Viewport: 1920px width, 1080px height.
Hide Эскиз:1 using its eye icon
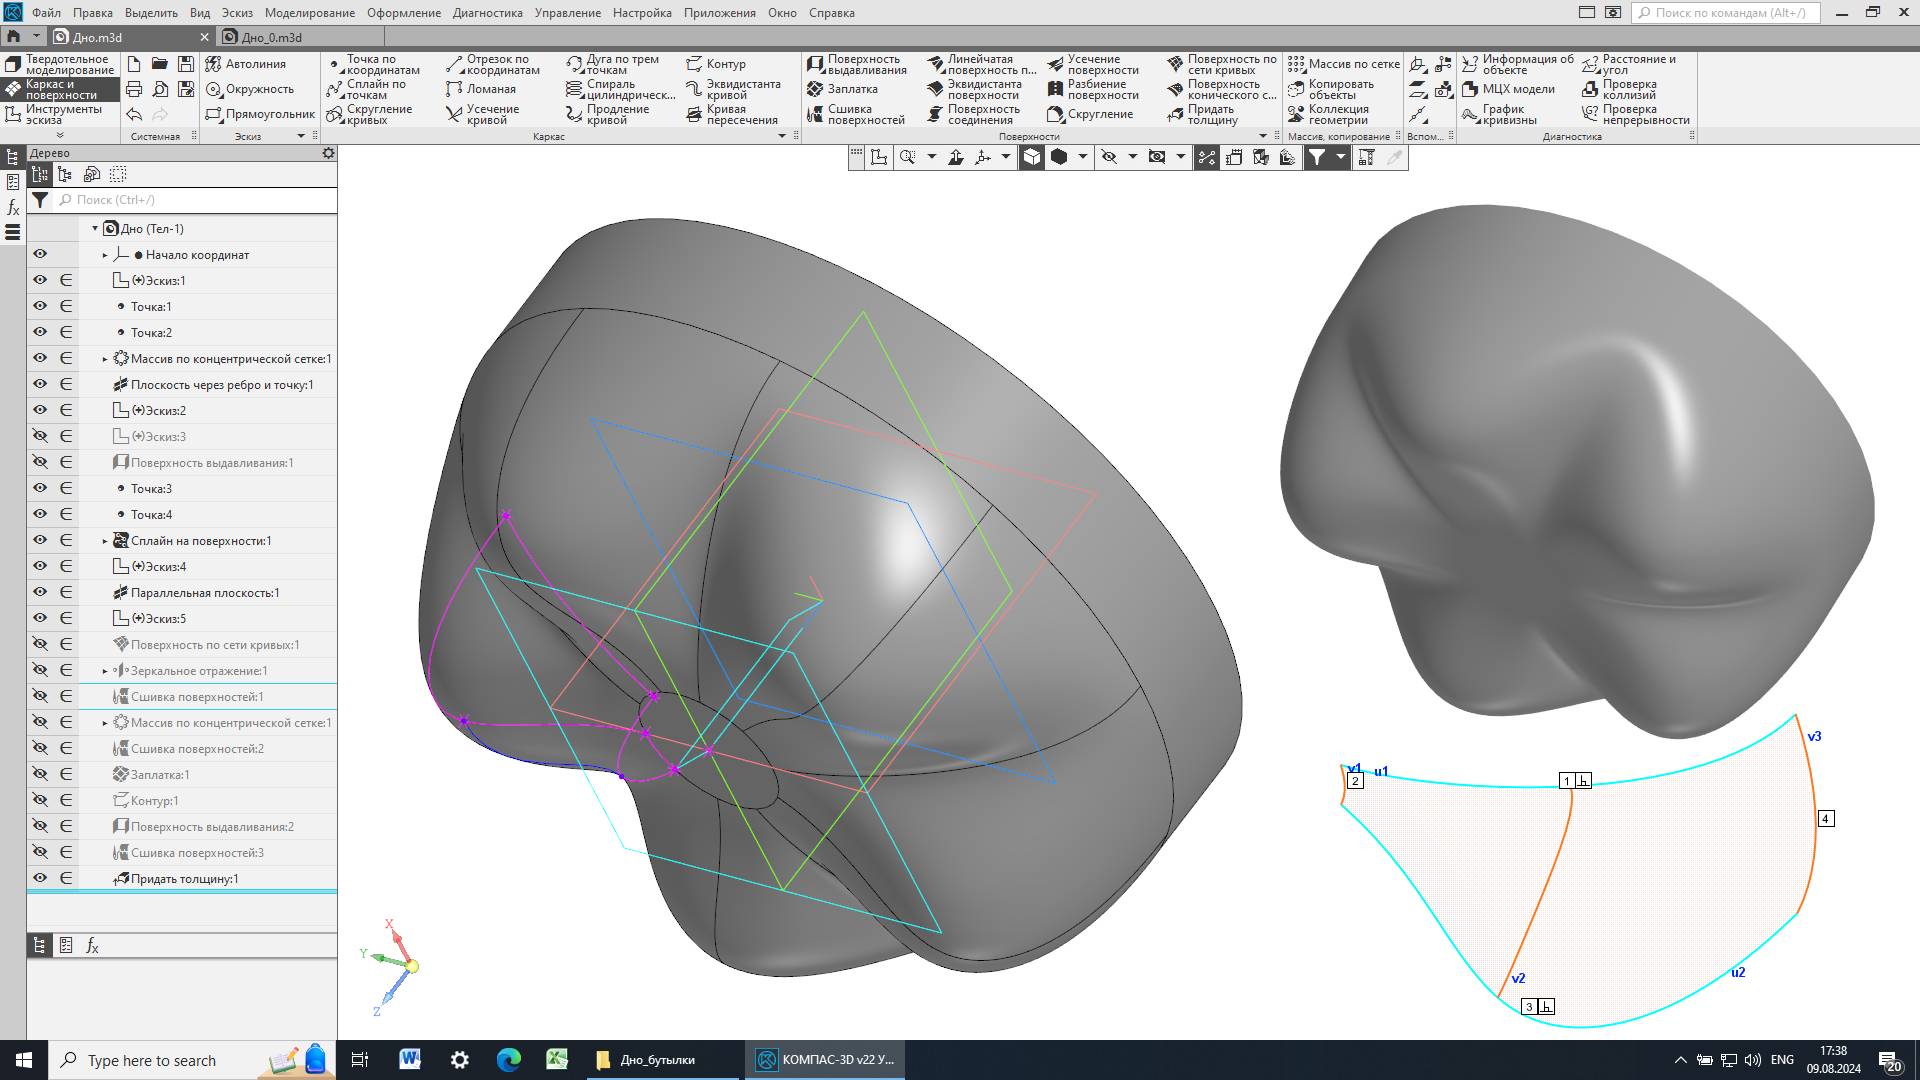click(x=40, y=280)
